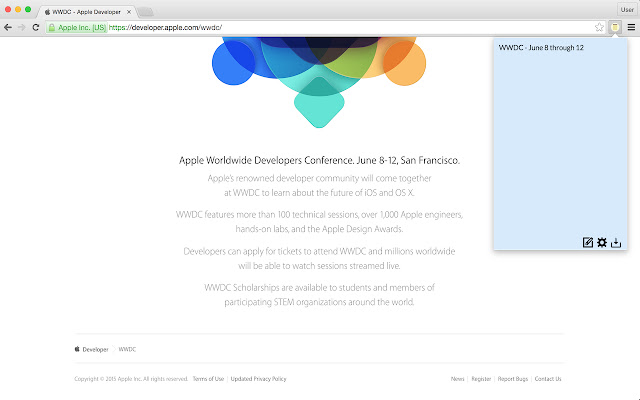Click the forward navigation arrow
This screenshot has height=400, width=640.
point(22,27)
